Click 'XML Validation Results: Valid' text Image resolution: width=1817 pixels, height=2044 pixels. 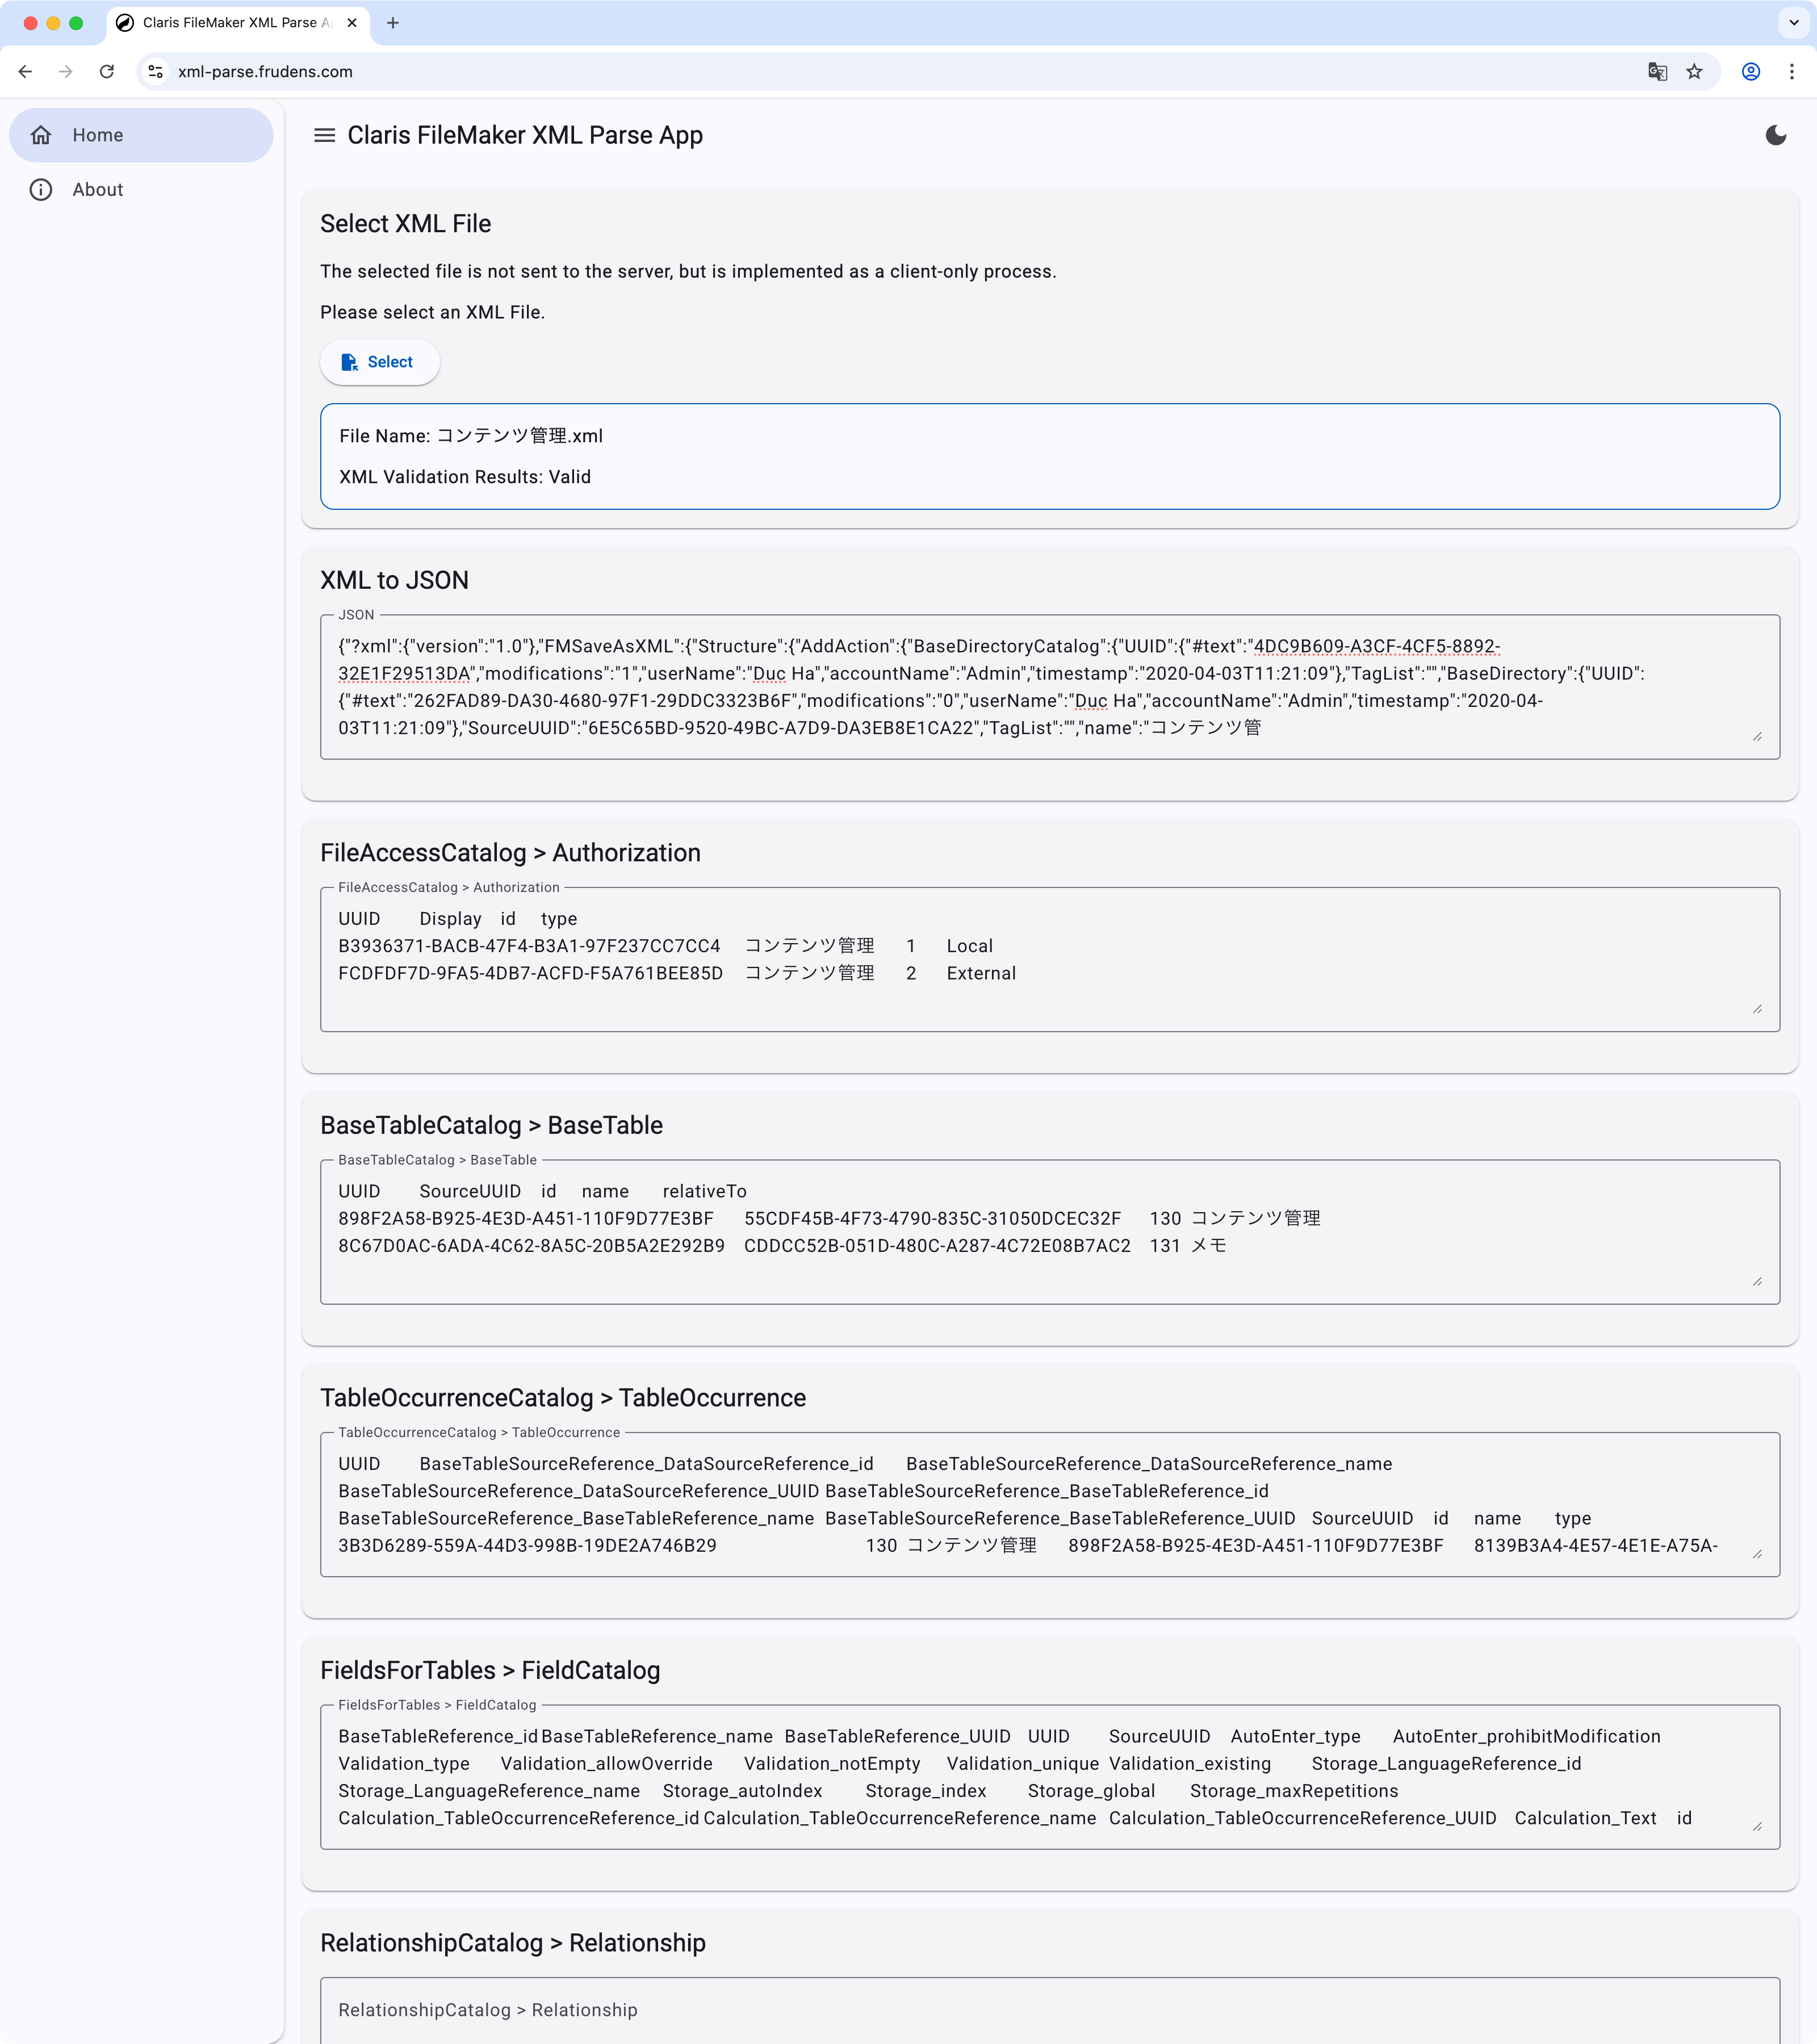click(465, 477)
